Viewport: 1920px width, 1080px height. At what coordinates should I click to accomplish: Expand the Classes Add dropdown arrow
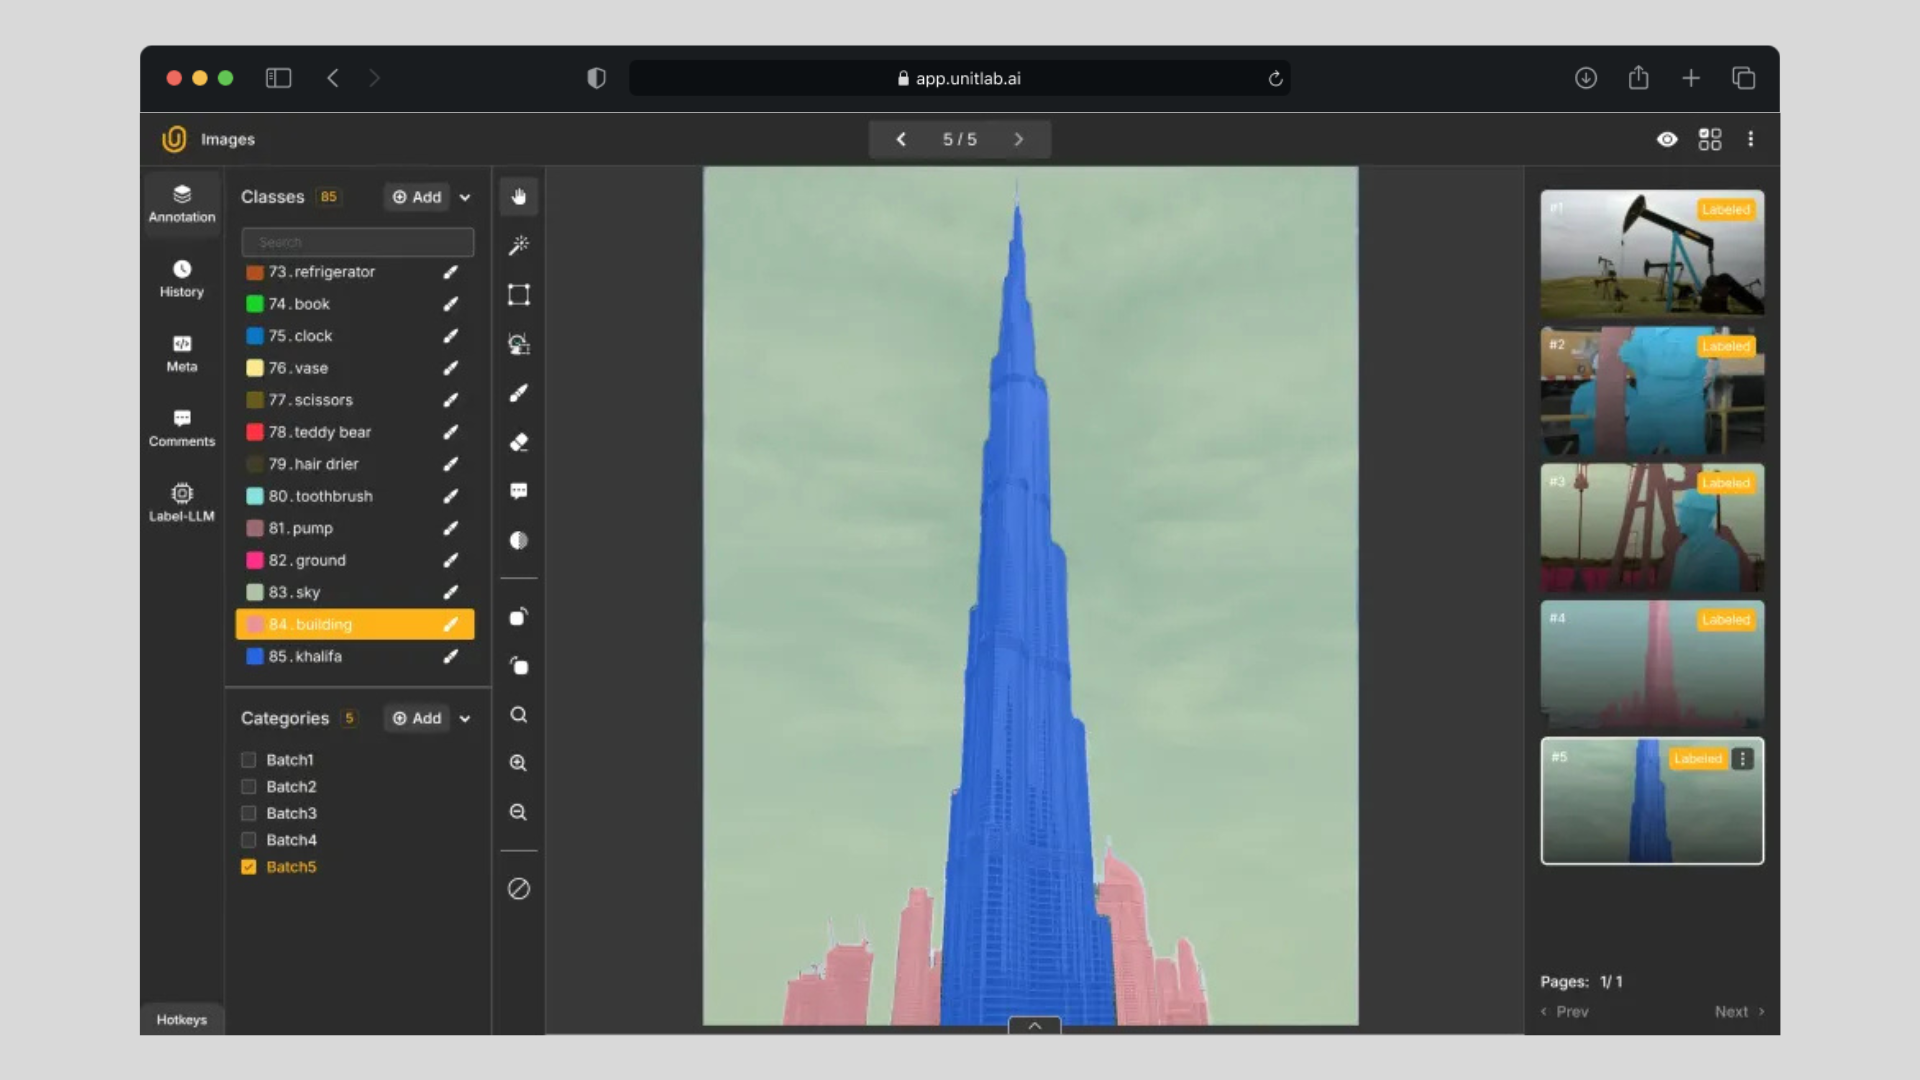(465, 198)
